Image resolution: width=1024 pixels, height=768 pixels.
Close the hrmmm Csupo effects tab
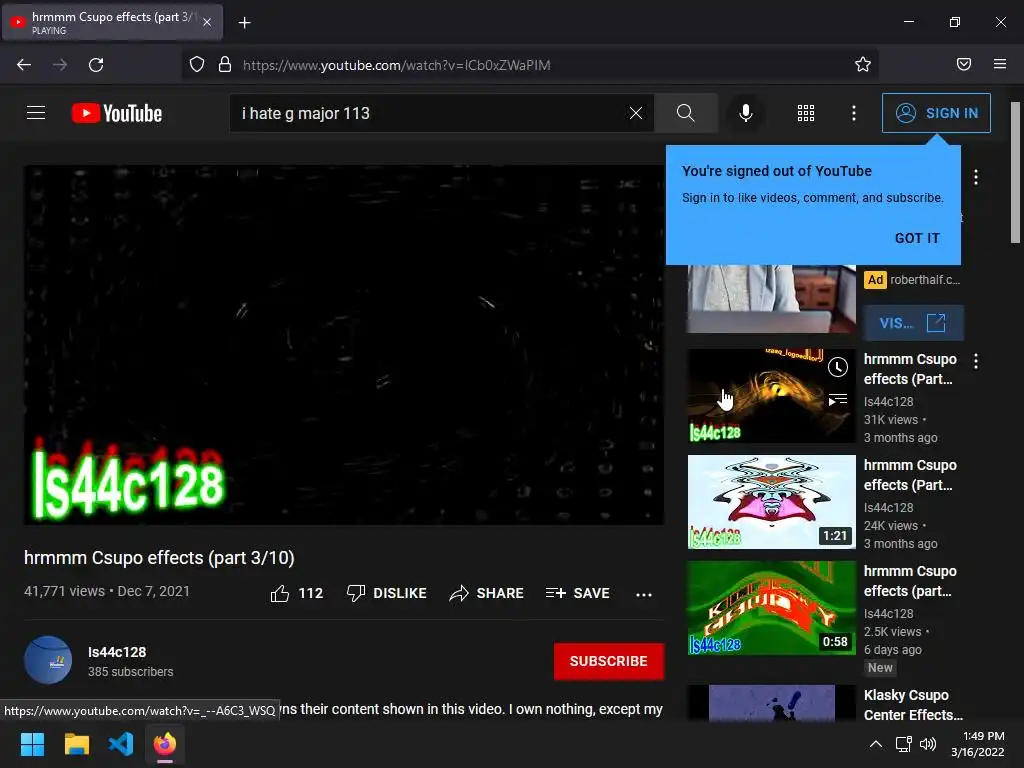click(207, 22)
